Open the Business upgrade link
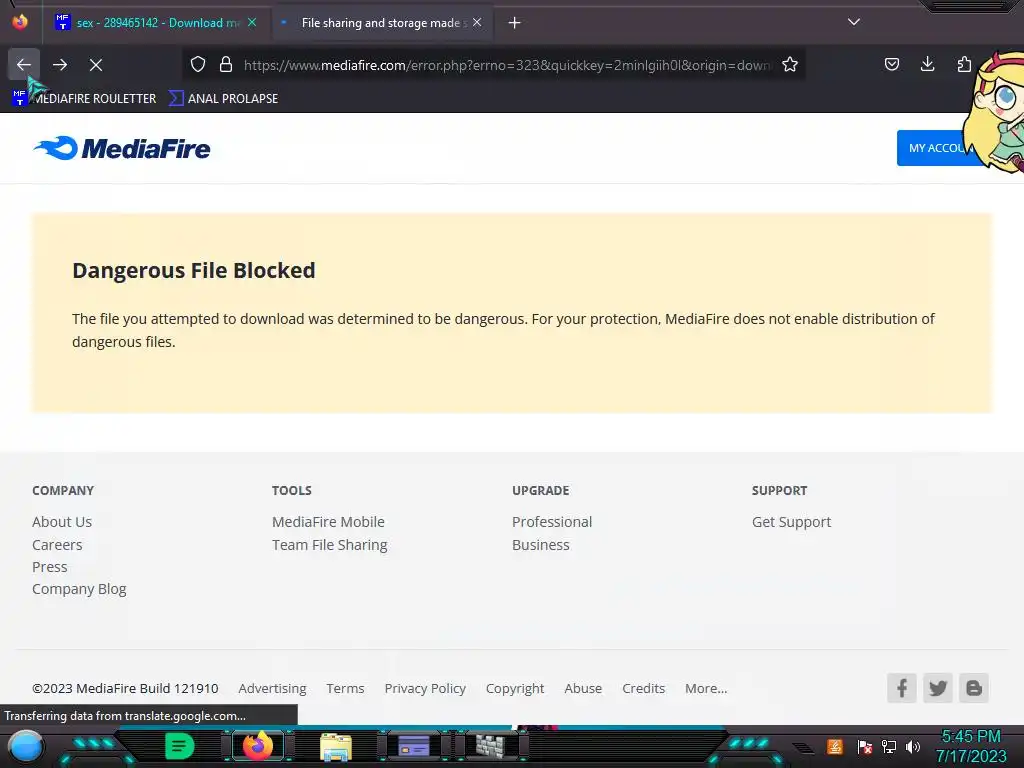Image resolution: width=1024 pixels, height=768 pixels. 541,545
